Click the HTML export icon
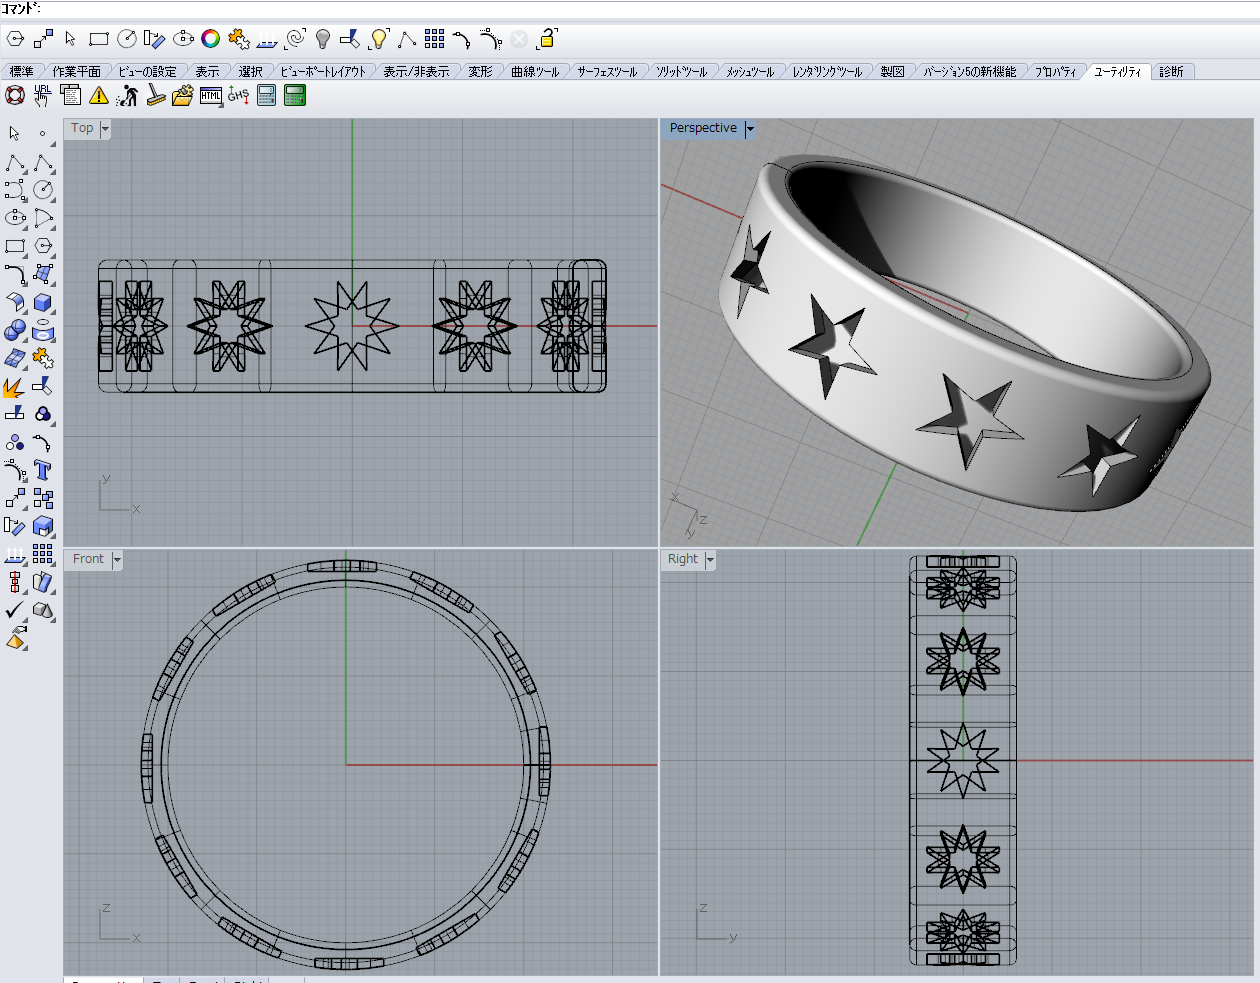1260x983 pixels. click(211, 95)
